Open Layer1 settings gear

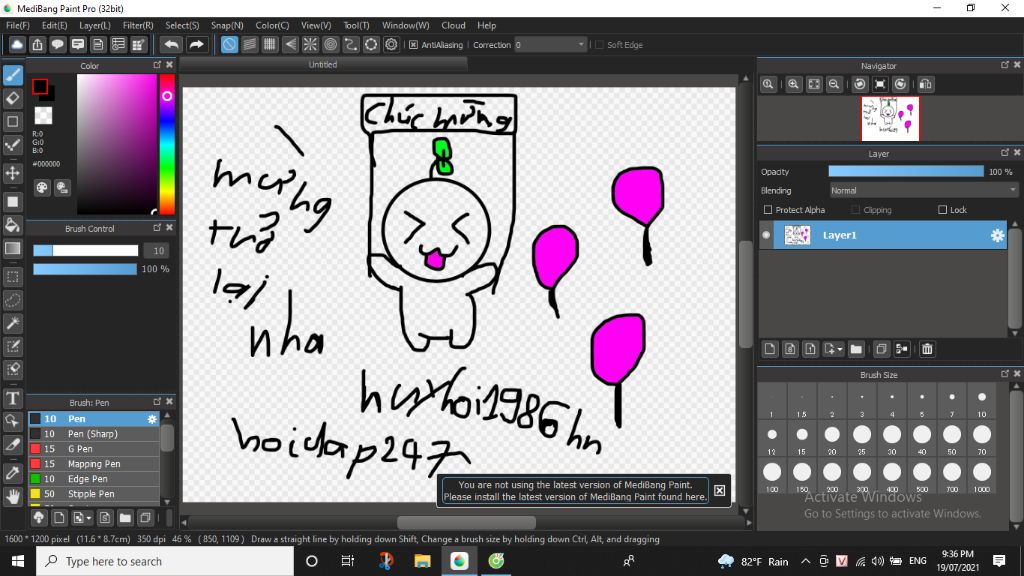tap(997, 235)
